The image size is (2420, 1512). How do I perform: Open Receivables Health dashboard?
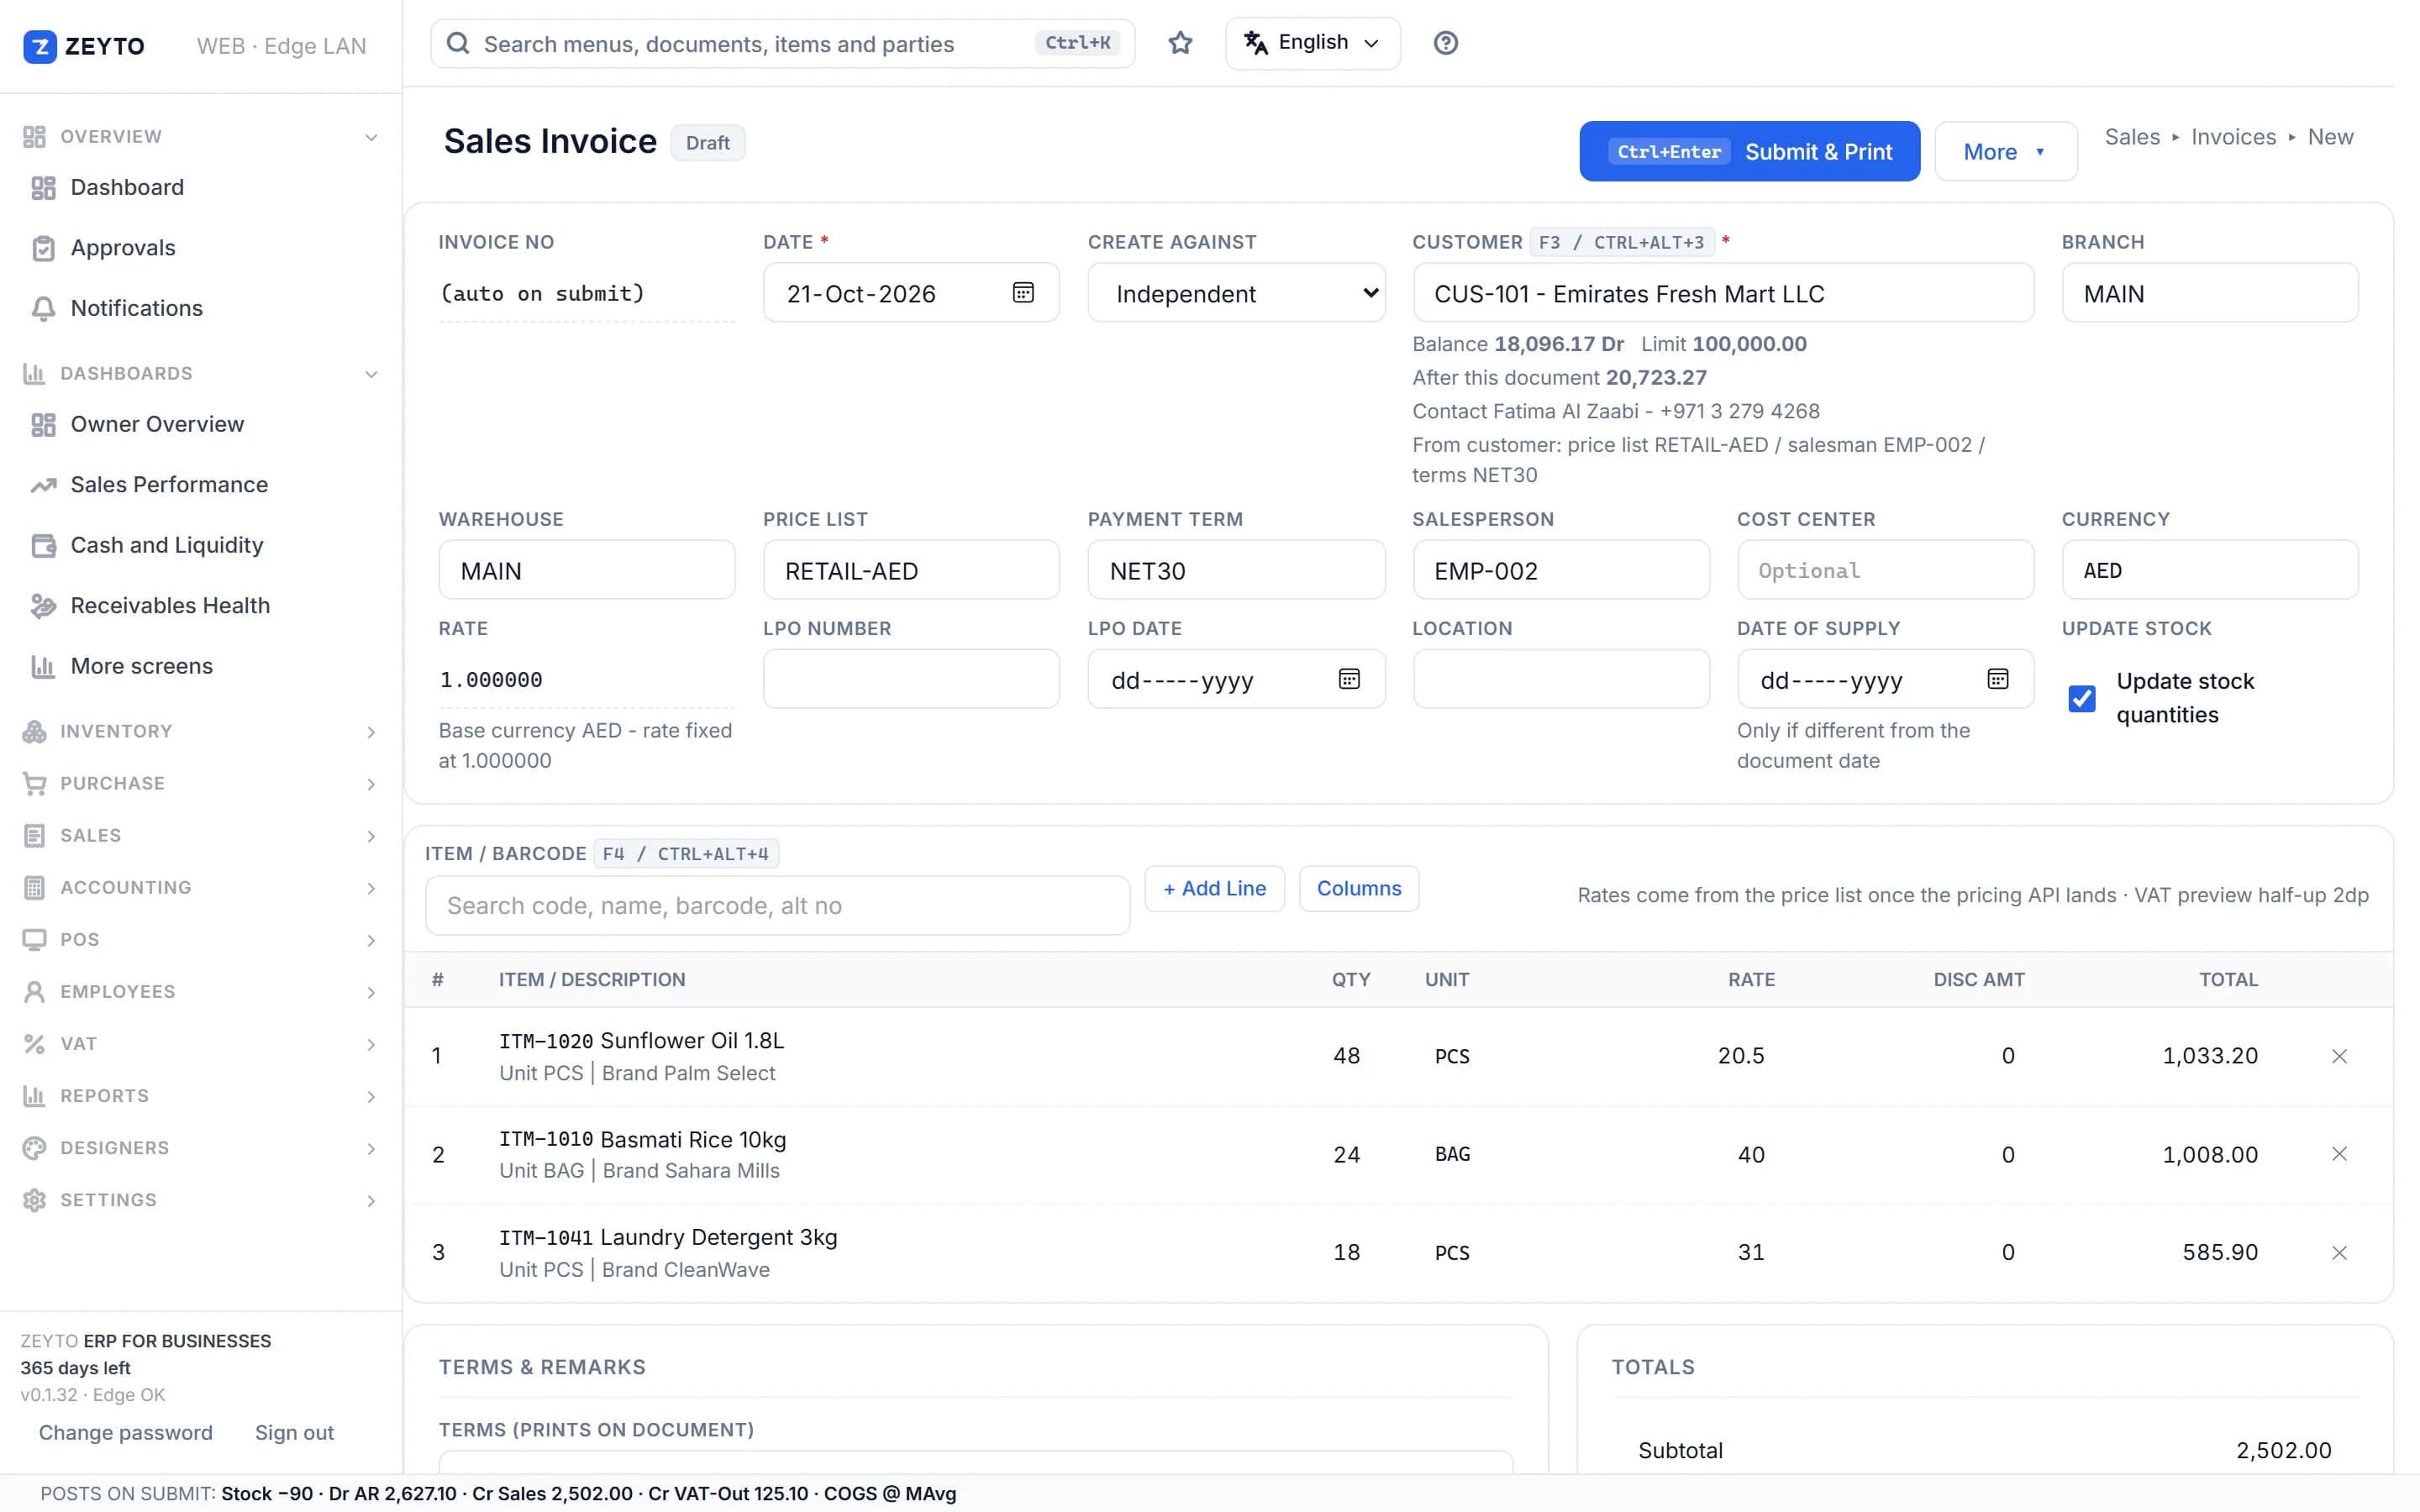[200, 606]
